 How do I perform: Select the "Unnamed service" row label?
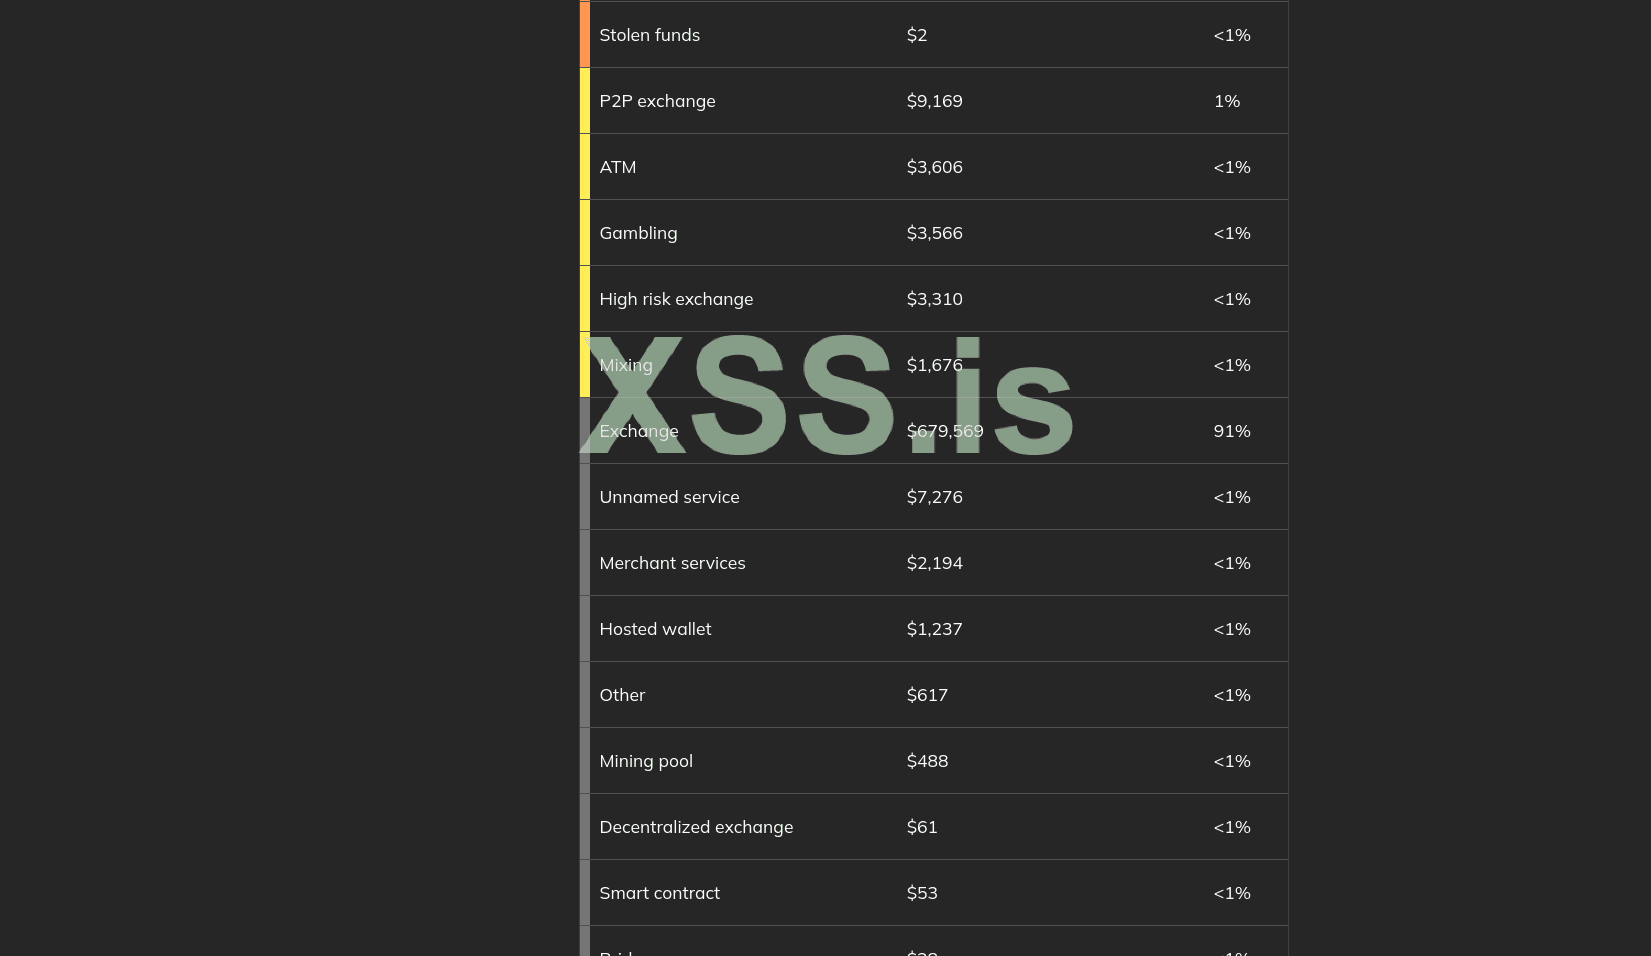point(669,497)
